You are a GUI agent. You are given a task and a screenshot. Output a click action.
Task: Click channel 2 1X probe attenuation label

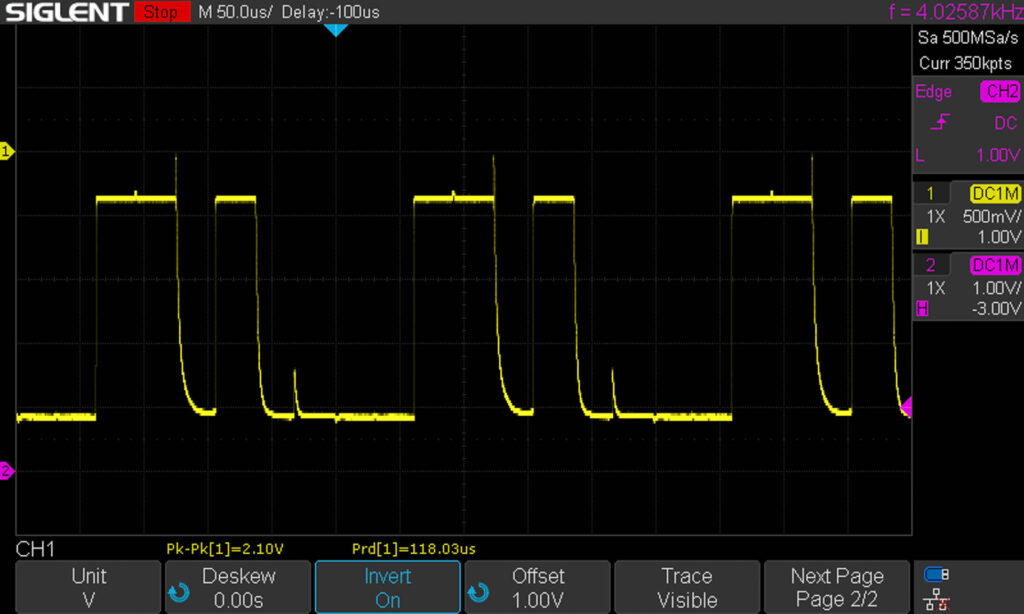point(936,288)
